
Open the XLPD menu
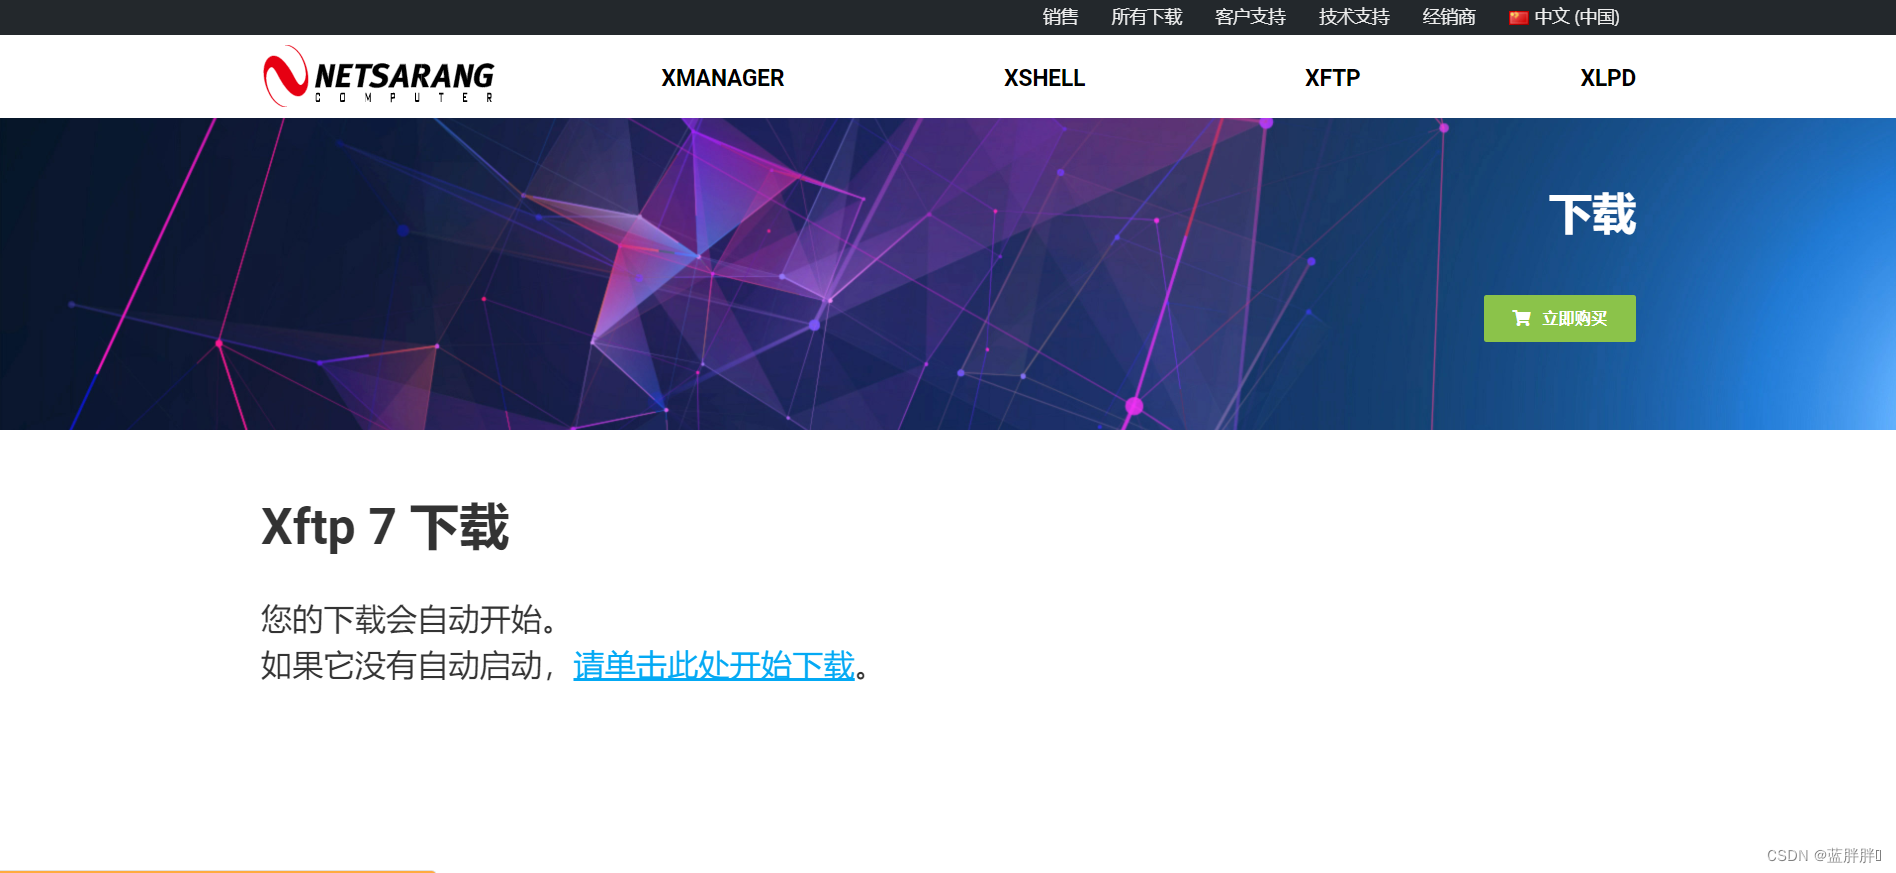1608,78
